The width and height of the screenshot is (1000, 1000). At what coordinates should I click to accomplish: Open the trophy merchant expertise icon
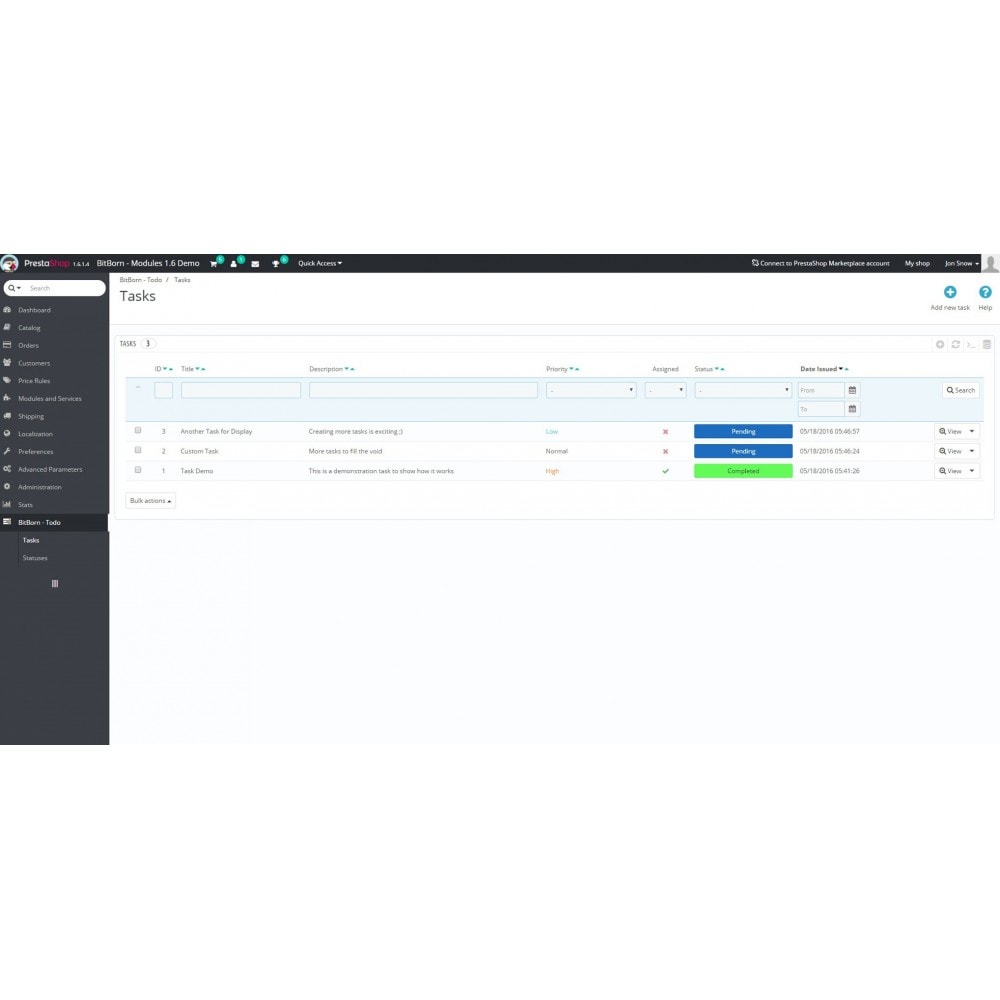(276, 264)
